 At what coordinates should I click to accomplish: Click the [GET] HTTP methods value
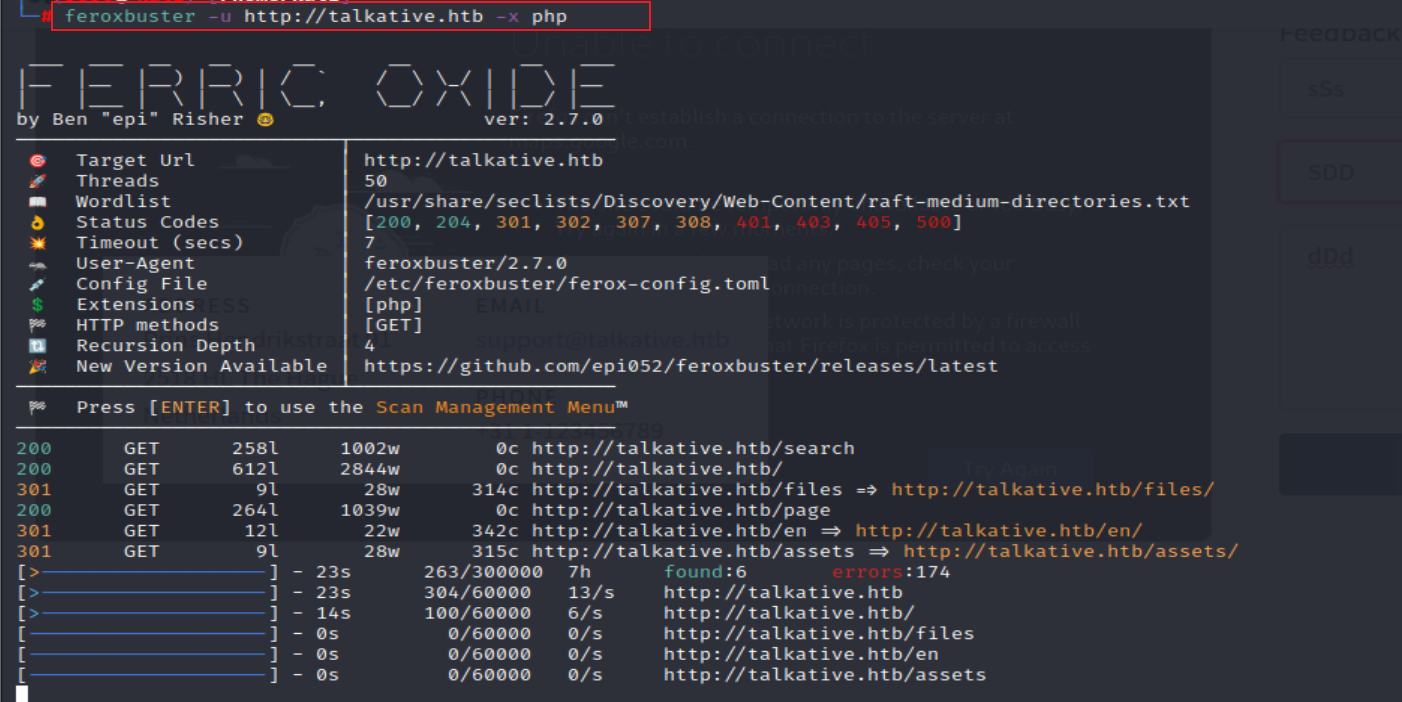click(x=393, y=325)
